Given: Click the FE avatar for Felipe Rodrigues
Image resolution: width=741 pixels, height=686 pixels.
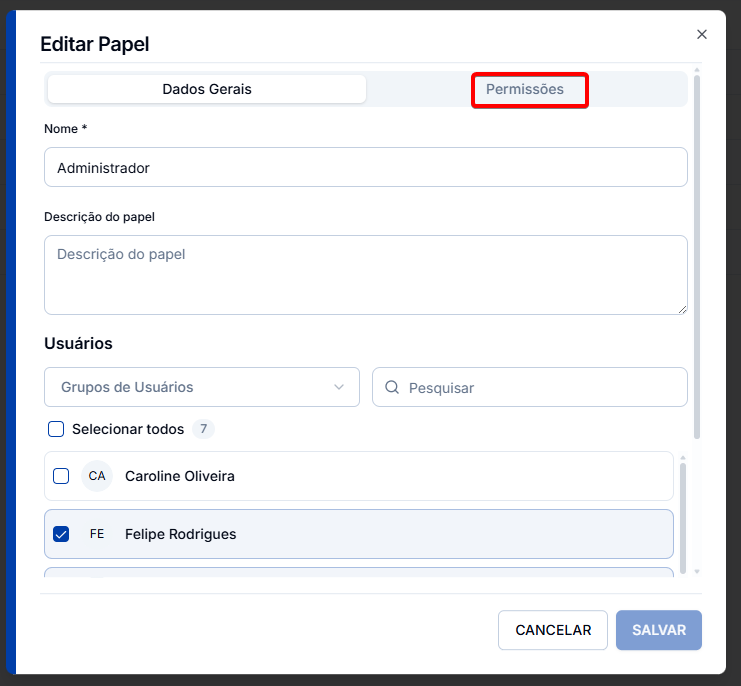Looking at the screenshot, I should pyautogui.click(x=97, y=534).
